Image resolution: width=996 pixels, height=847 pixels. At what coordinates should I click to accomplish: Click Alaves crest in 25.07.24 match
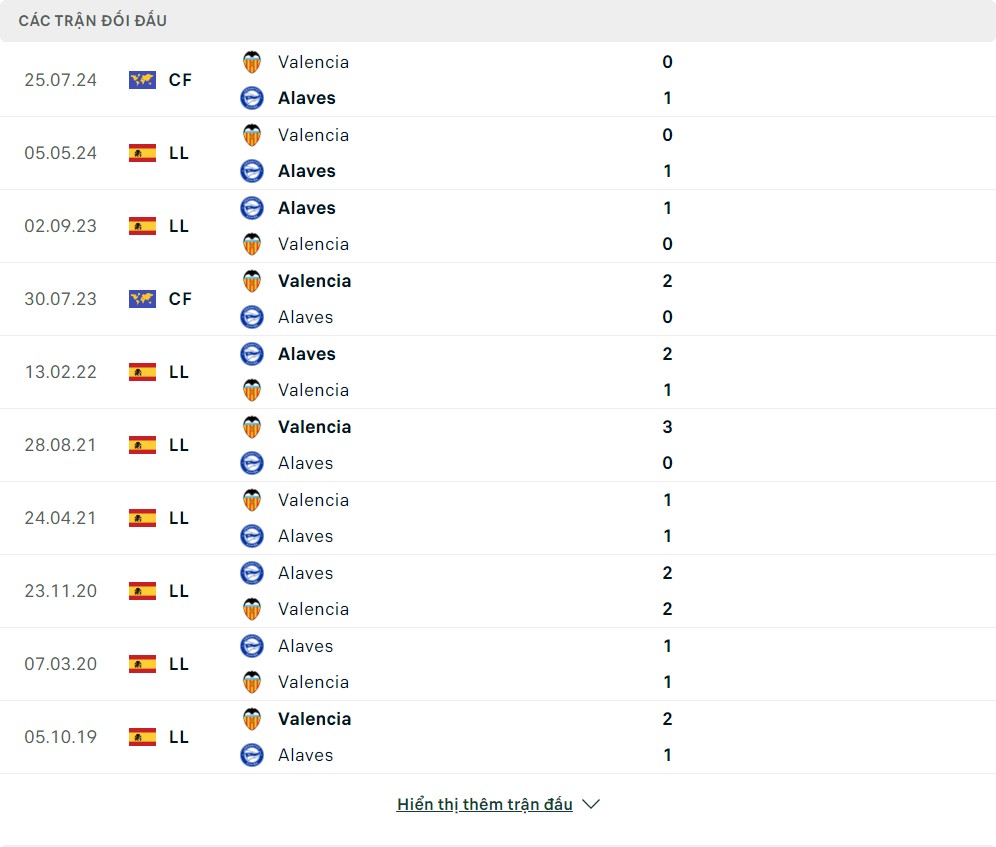tap(252, 98)
